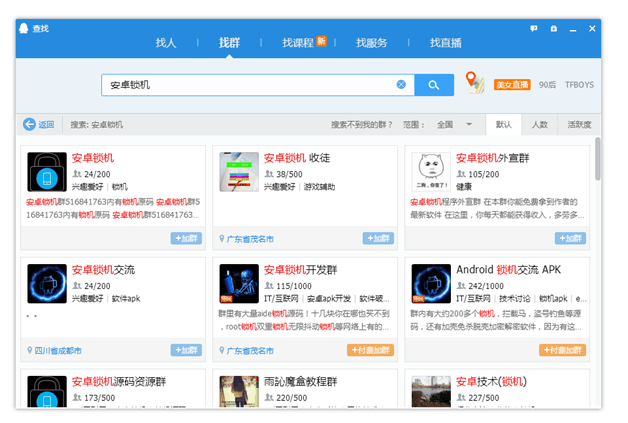
Task: Click the 美女直播 tag link
Action: click(x=512, y=85)
